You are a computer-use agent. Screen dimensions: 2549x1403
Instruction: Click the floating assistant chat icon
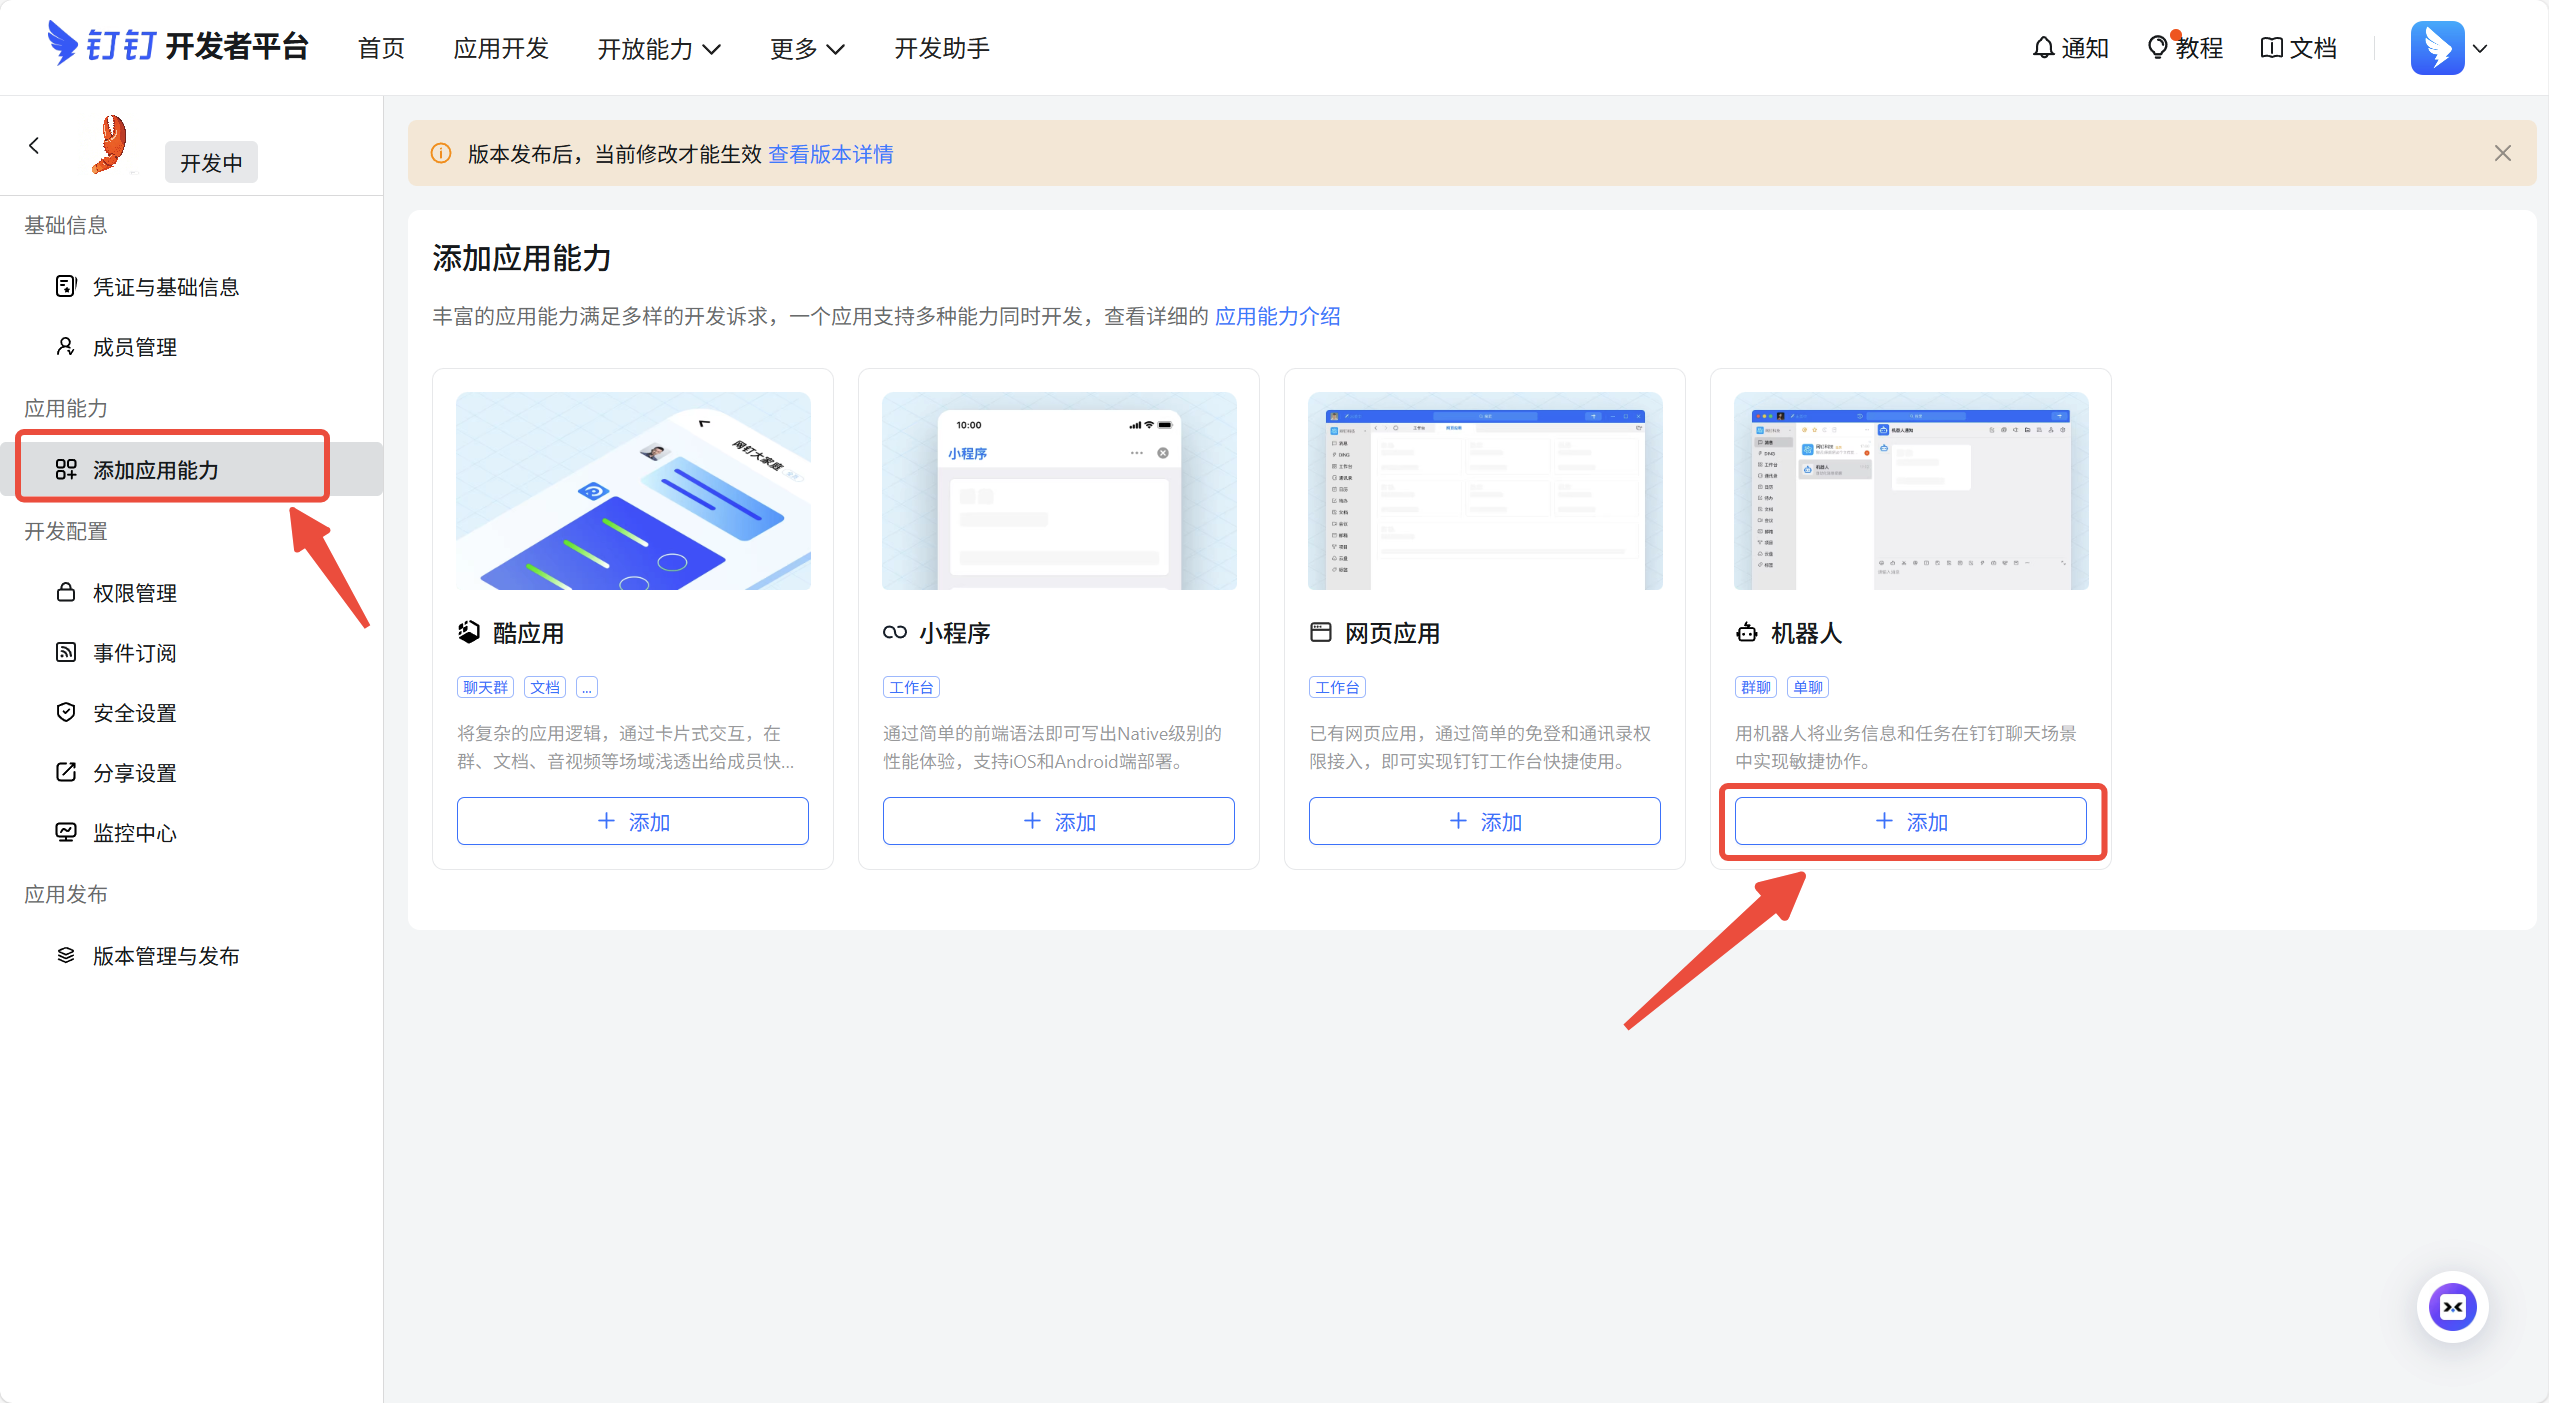(2451, 1306)
